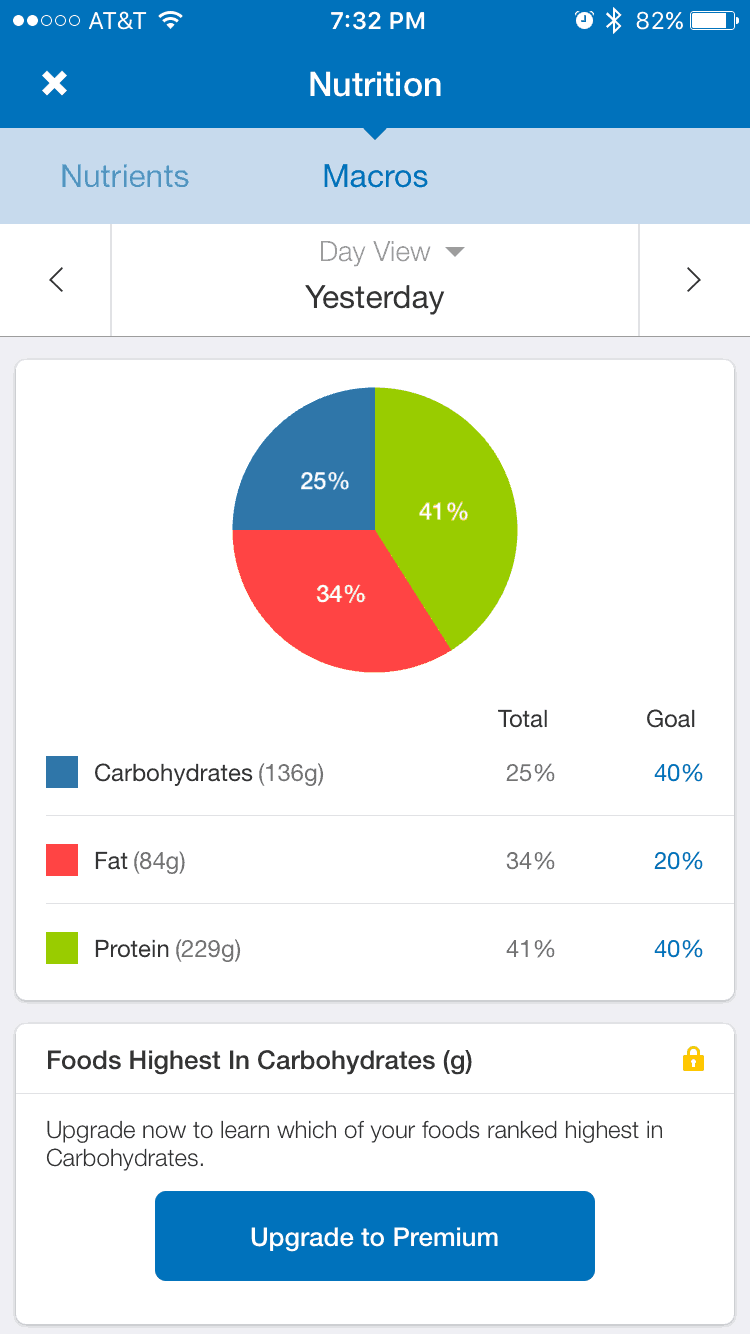The height and width of the screenshot is (1334, 750).
Task: Go to next day with right chevron
Action: coord(693,280)
